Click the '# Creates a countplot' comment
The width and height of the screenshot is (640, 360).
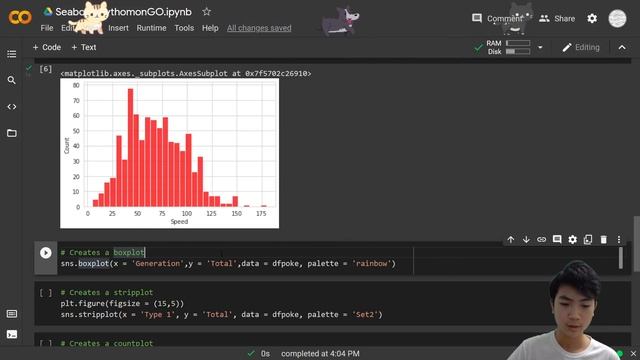coord(107,343)
